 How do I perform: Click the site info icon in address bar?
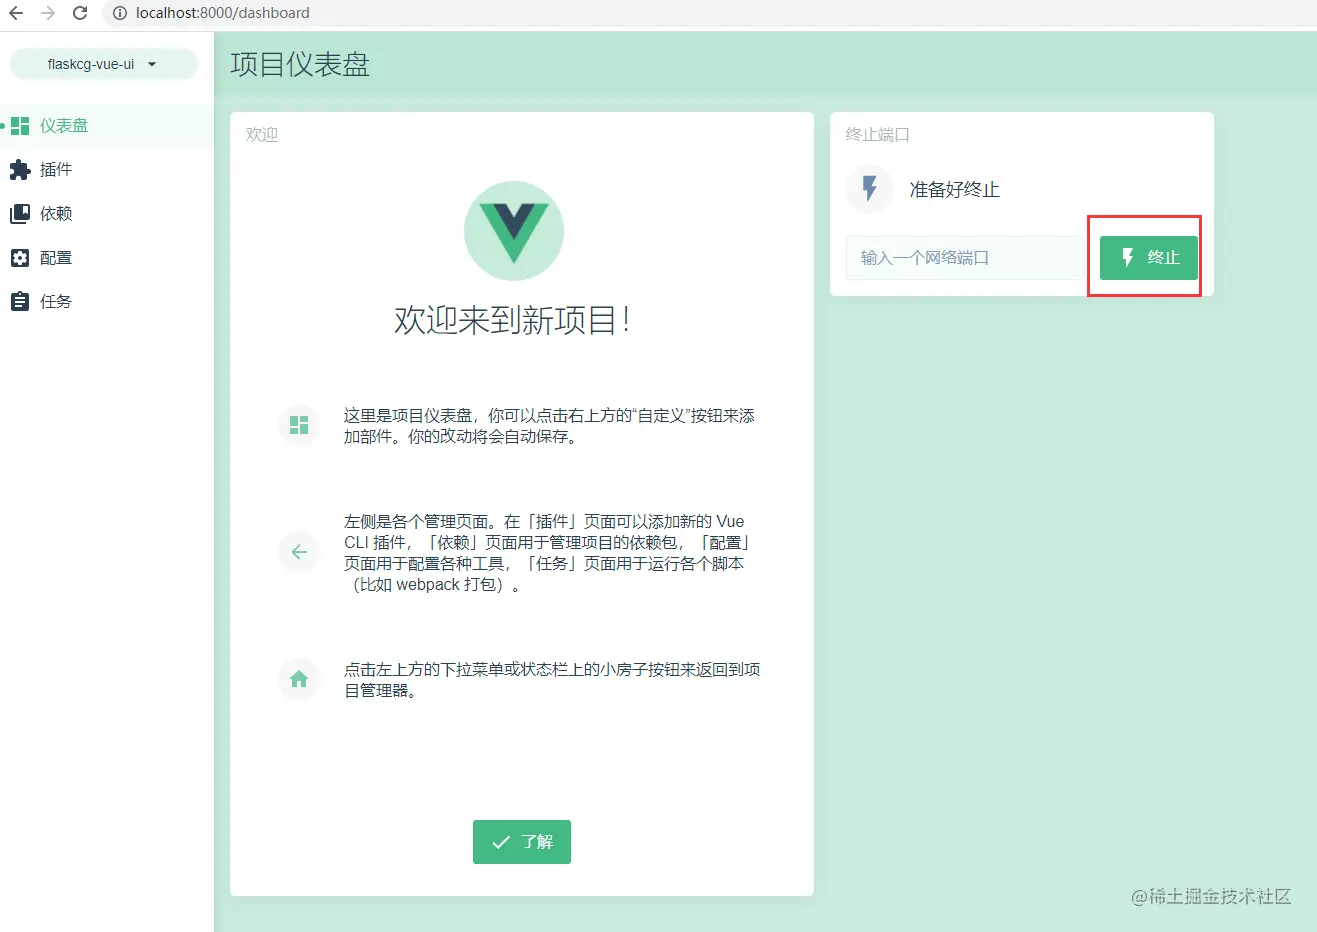119,13
